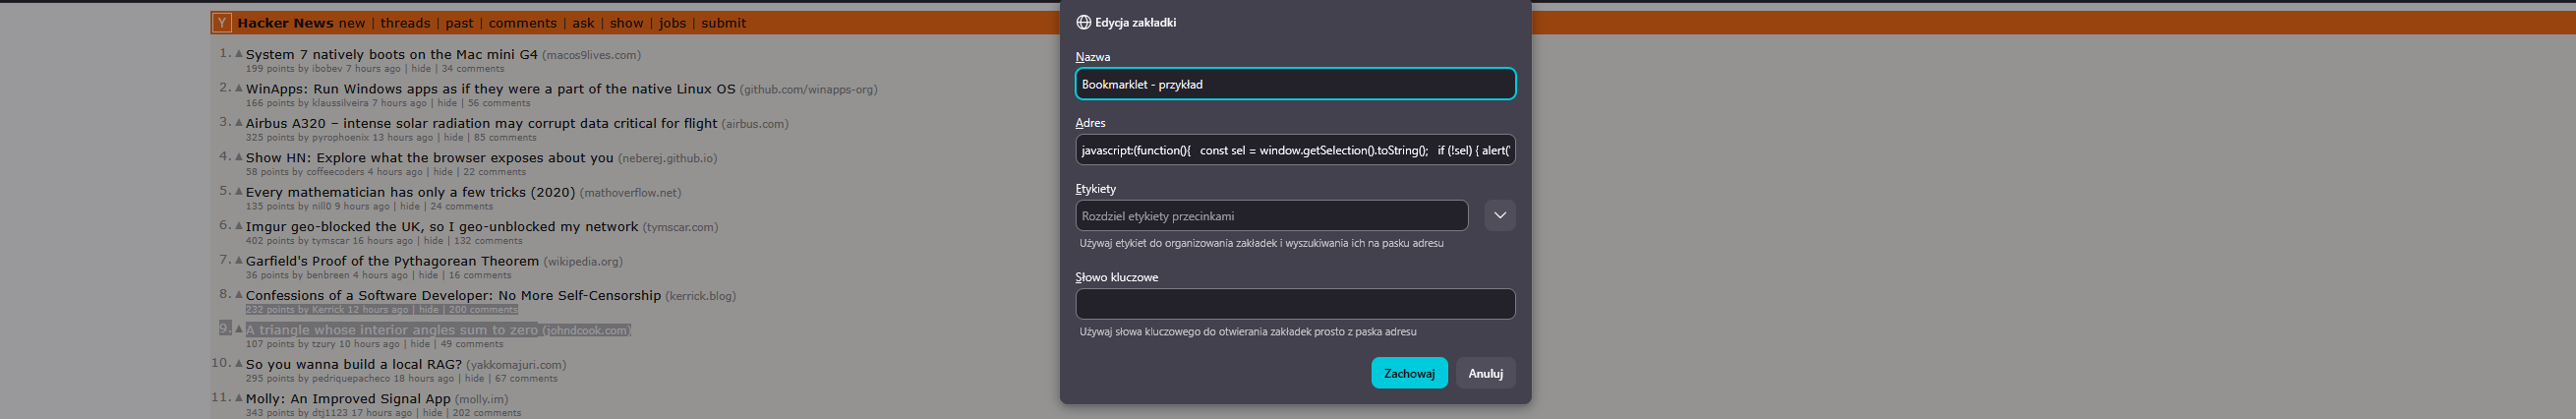Upvote the Imgur geo-blocked story
Screen dimensions: 2576x419
pos(239,226)
